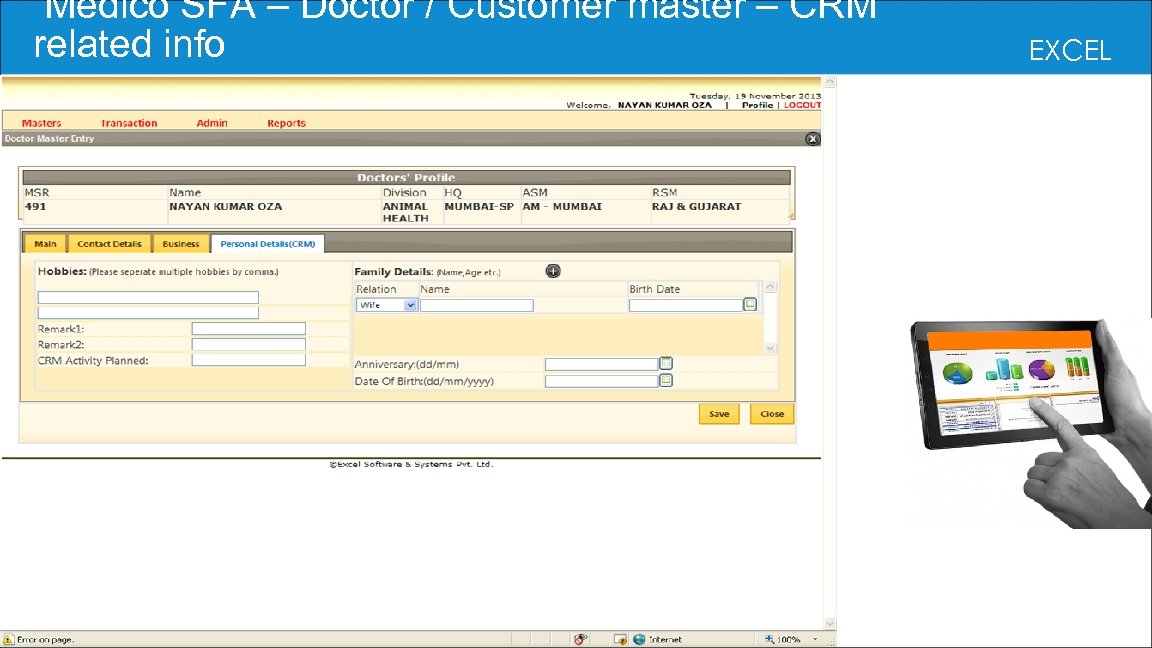Click the Profile link
Viewport: 1152px width, 648px height.
759,103
